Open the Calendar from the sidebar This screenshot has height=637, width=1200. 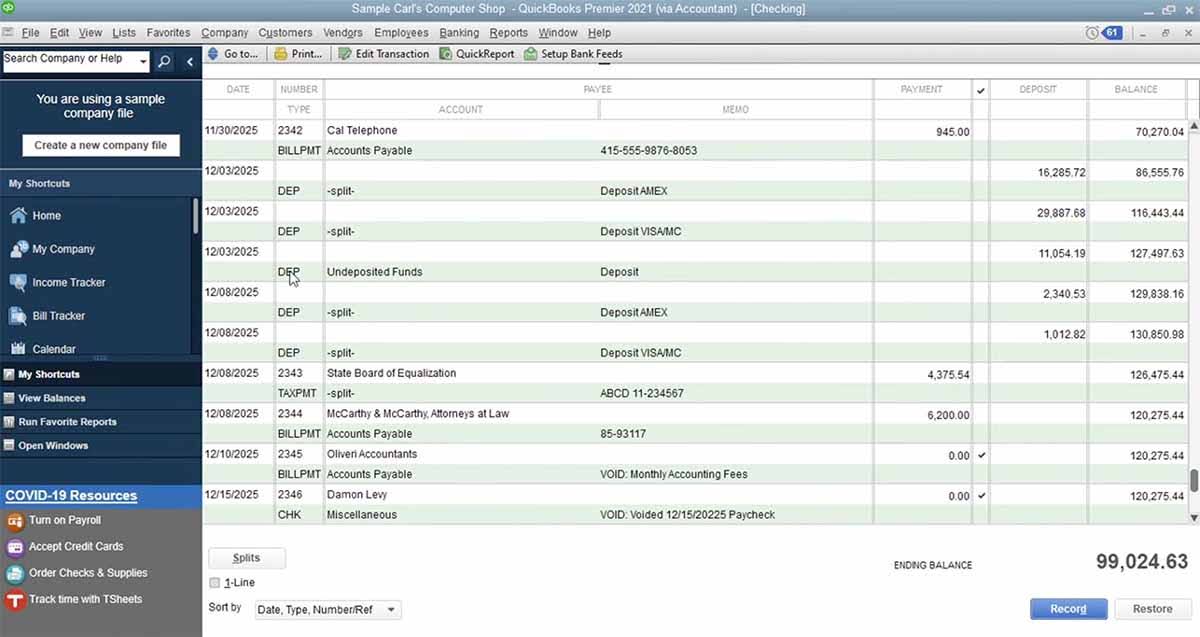(50, 349)
